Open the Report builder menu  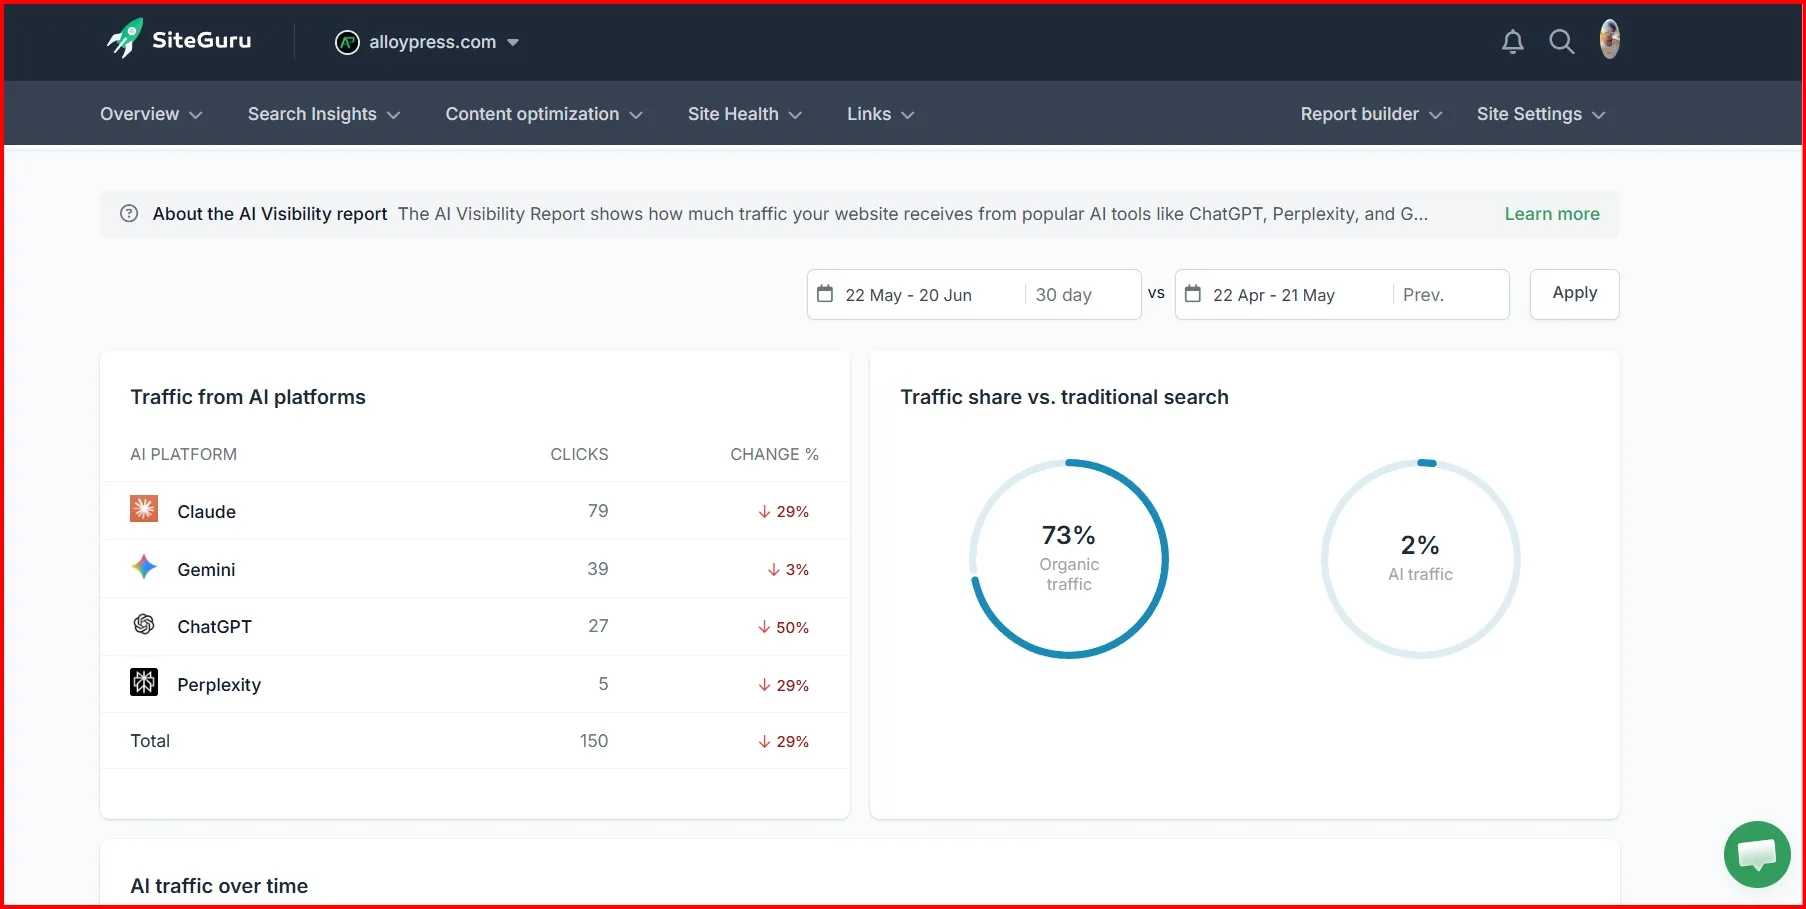tap(1371, 114)
